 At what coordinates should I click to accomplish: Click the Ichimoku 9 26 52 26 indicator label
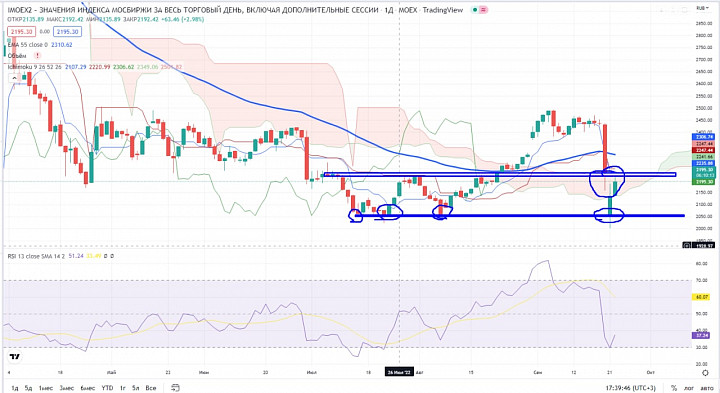coord(34,67)
